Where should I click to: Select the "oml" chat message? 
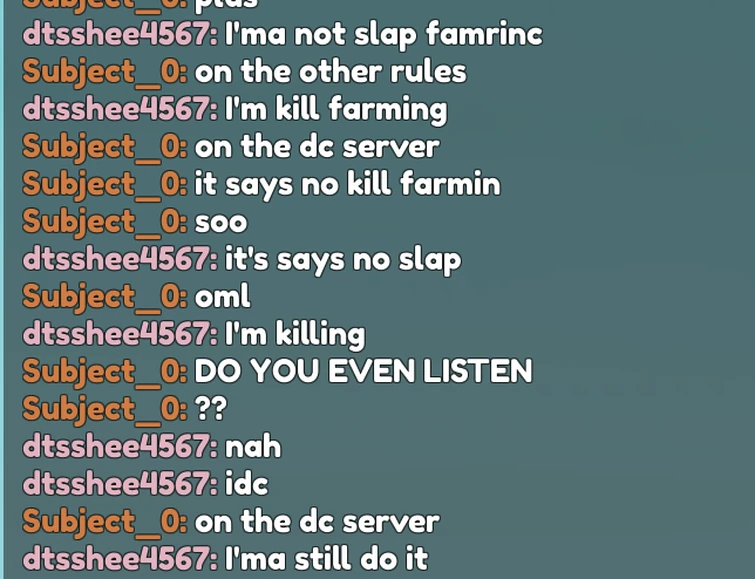(222, 296)
